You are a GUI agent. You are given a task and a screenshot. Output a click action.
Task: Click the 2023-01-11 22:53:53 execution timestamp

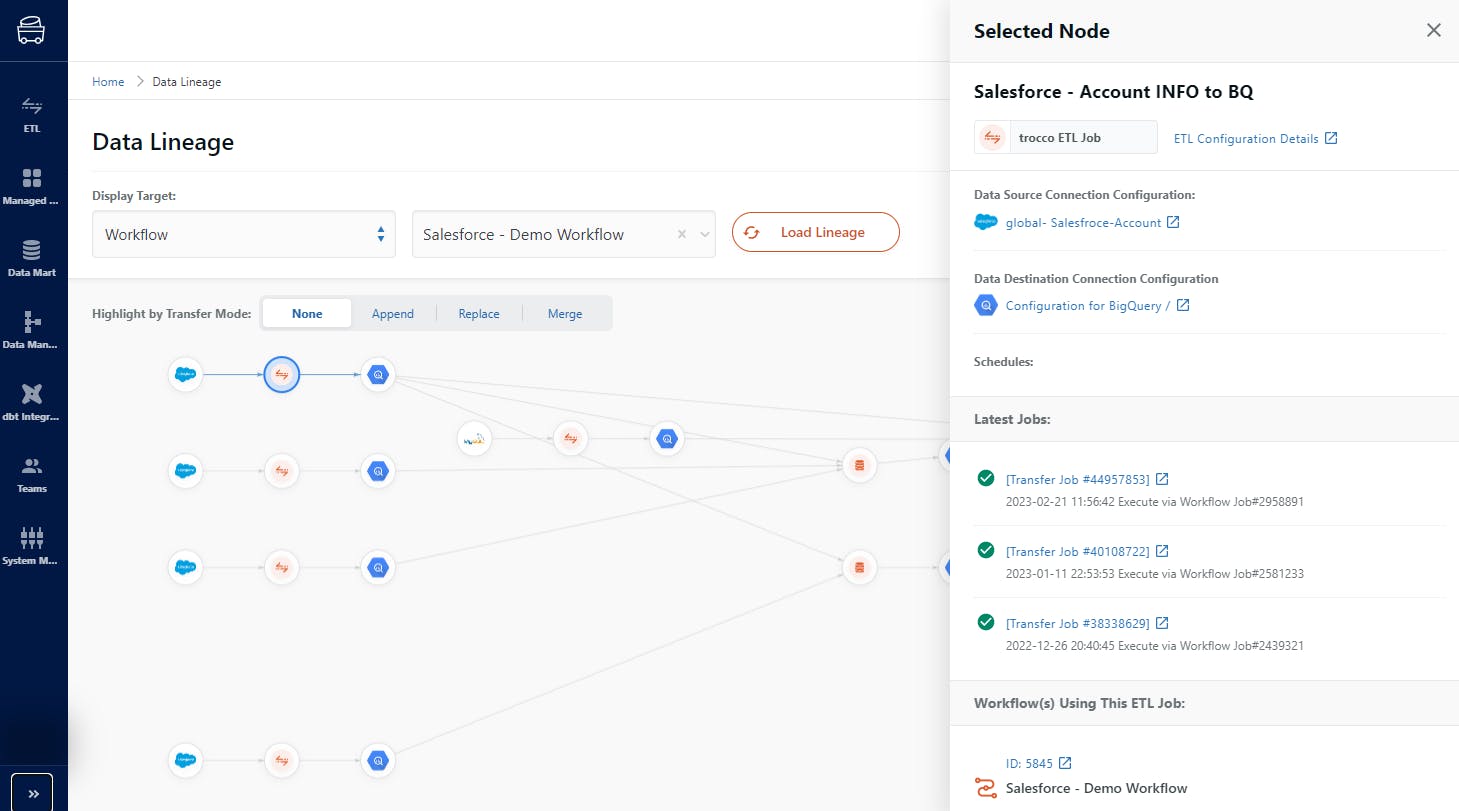click(x=1060, y=574)
